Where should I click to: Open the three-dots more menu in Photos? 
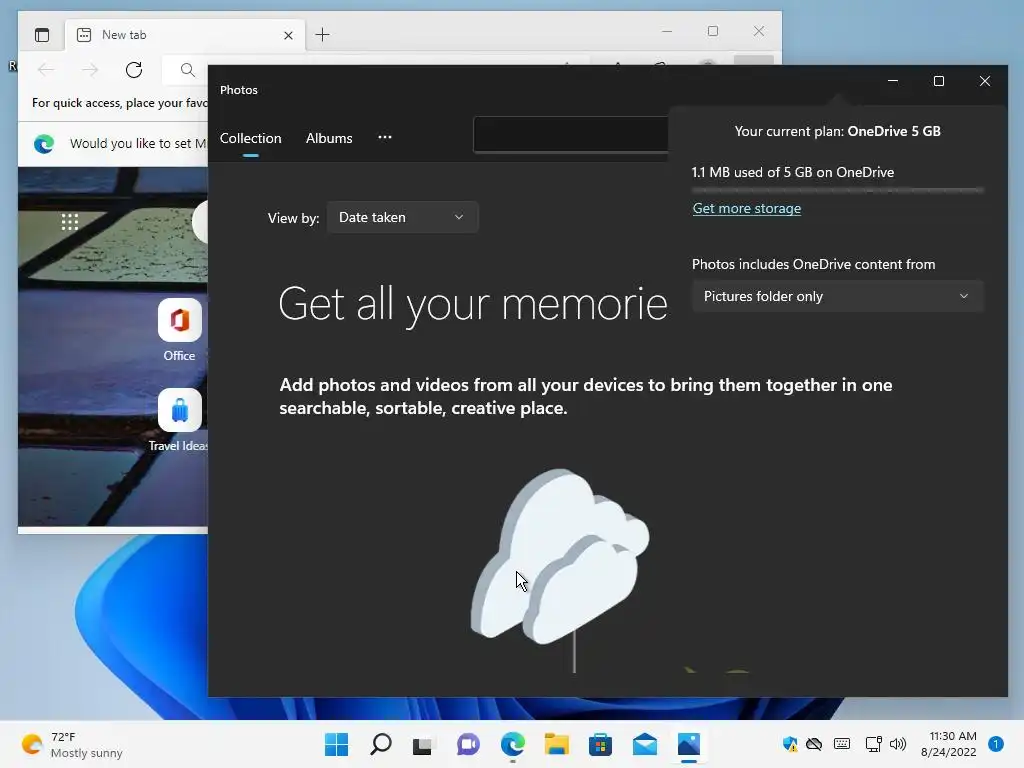385,137
